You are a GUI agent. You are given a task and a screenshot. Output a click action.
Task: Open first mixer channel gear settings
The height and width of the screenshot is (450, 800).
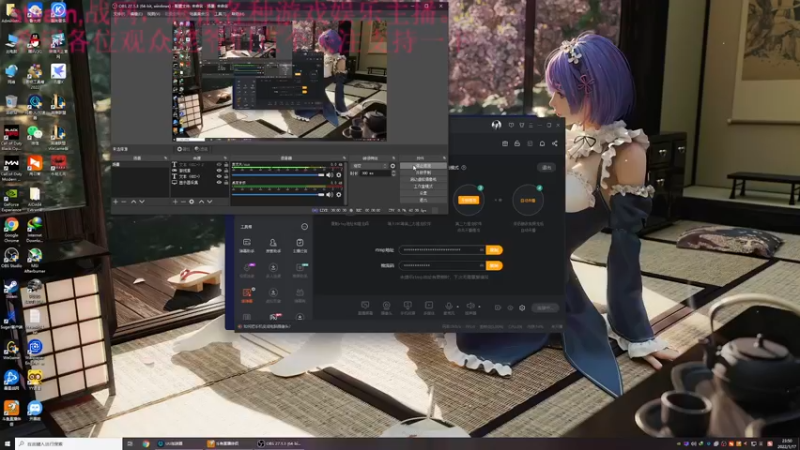pos(339,175)
